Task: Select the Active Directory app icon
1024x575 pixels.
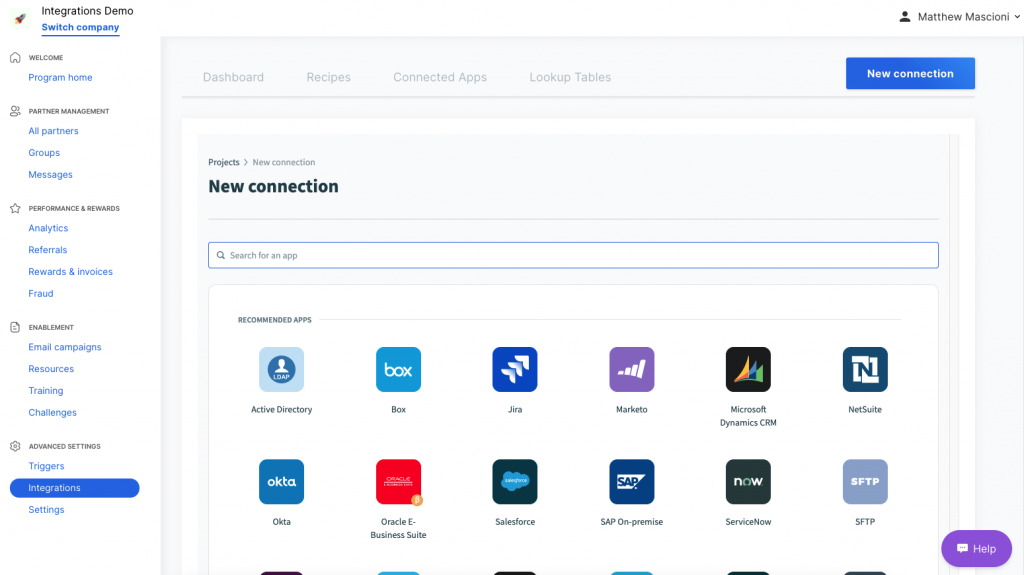Action: coord(281,369)
